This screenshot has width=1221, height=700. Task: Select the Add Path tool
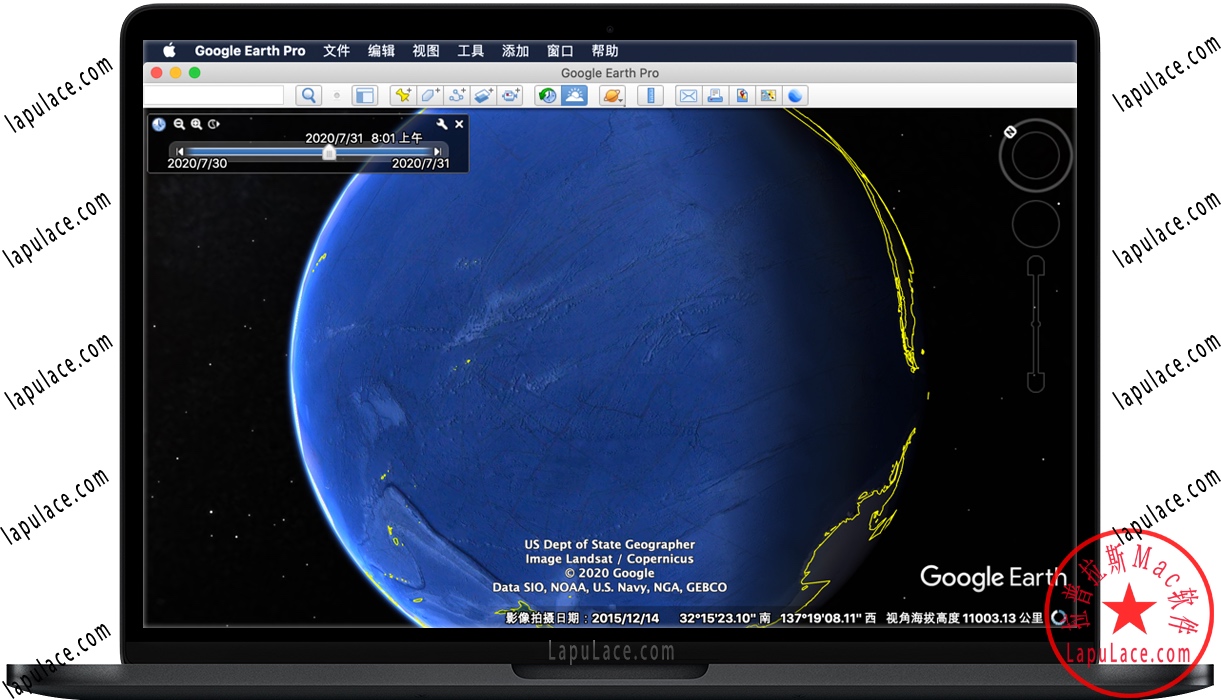tap(457, 96)
